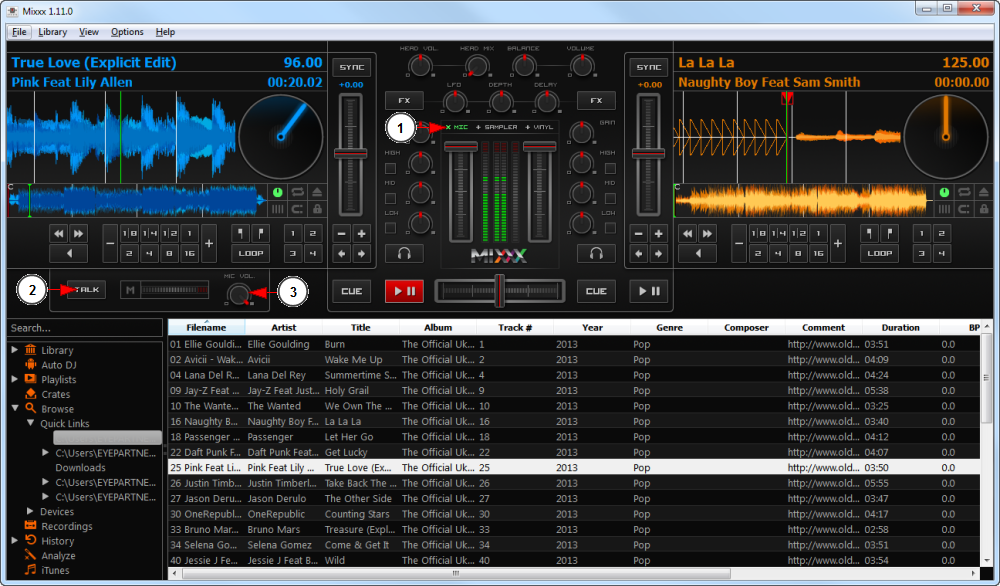
Task: Sort tracks by the Artist column header
Action: tap(284, 327)
